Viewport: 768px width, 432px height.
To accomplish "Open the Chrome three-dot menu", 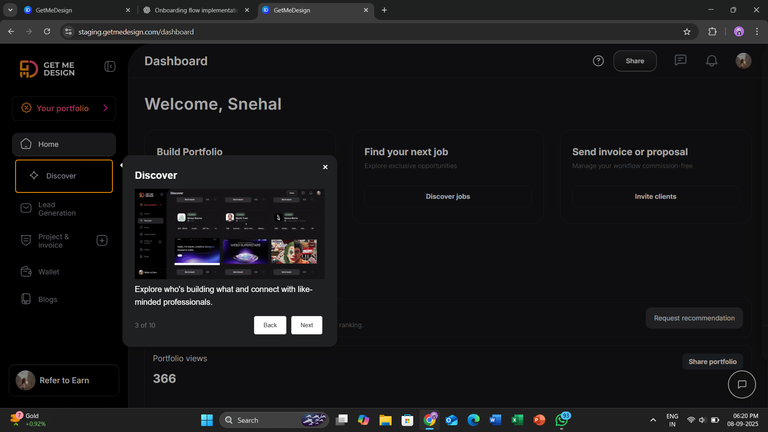I will (x=757, y=31).
